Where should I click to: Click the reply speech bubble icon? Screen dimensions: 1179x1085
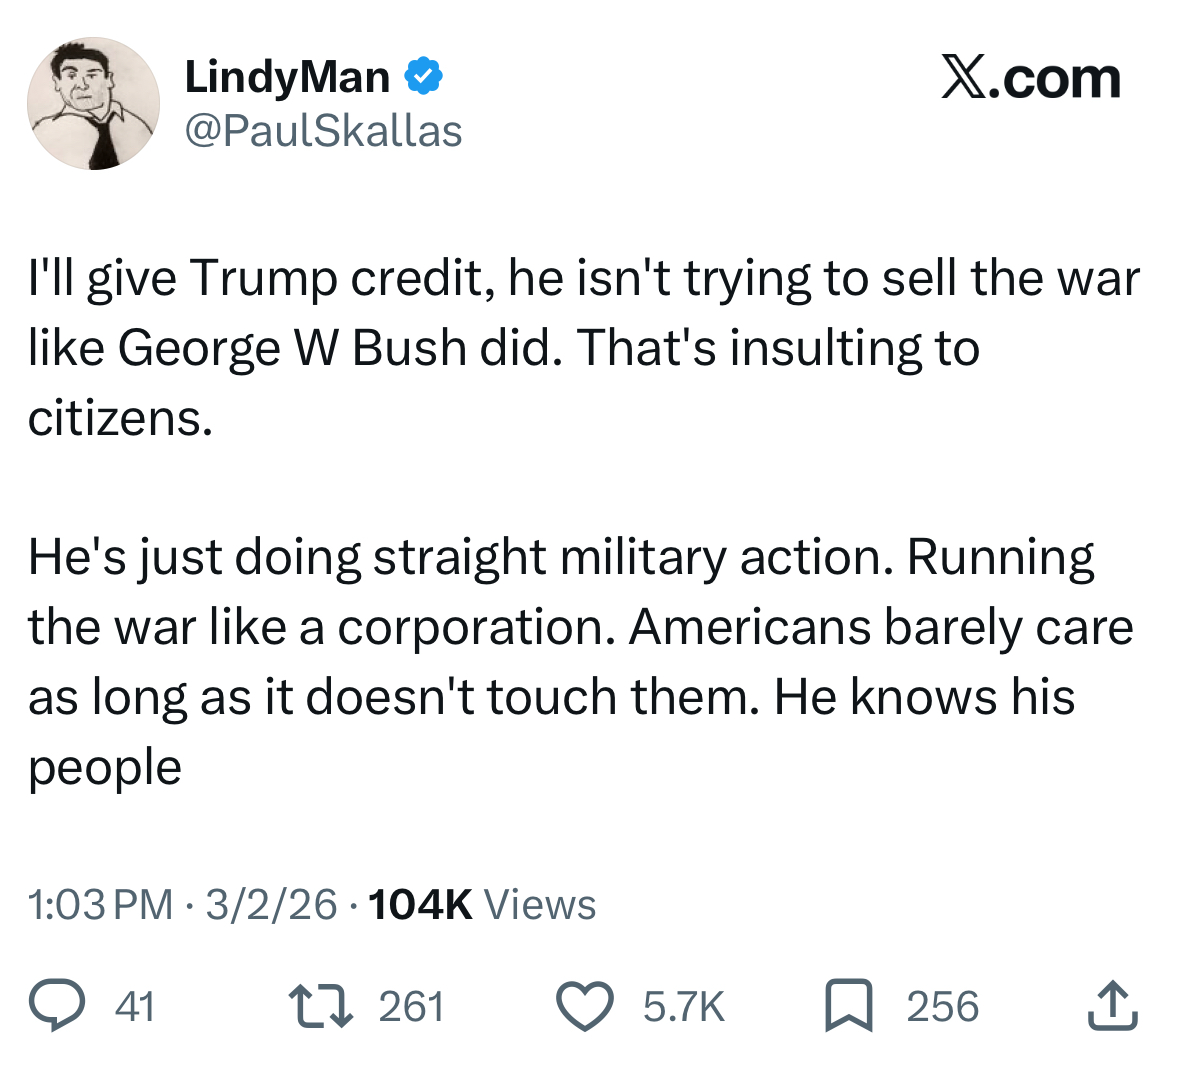[57, 1005]
